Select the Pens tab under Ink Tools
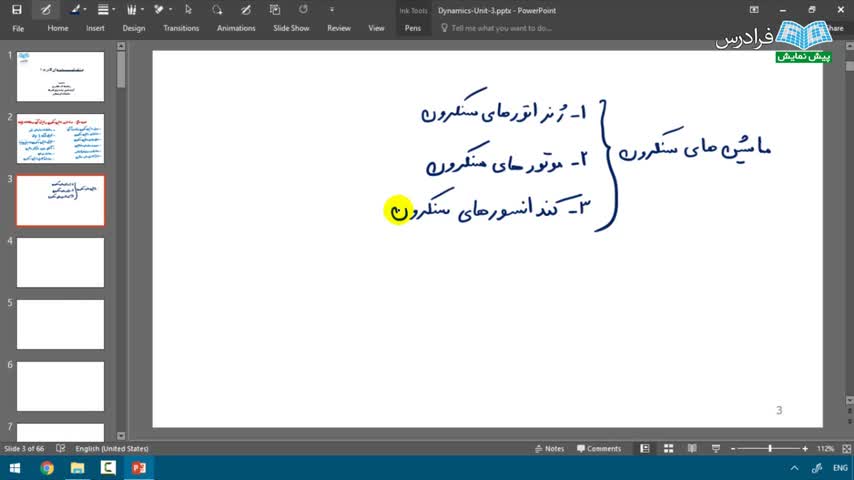The width and height of the screenshot is (854, 480). tap(413, 28)
